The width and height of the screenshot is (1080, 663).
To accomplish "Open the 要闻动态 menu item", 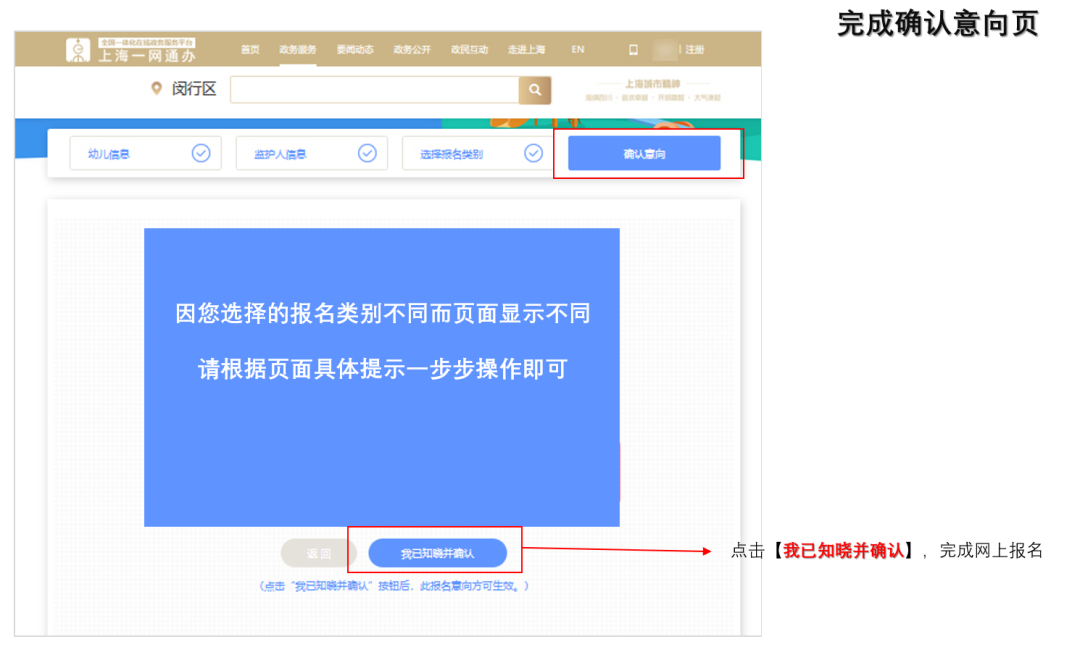I will (355, 50).
